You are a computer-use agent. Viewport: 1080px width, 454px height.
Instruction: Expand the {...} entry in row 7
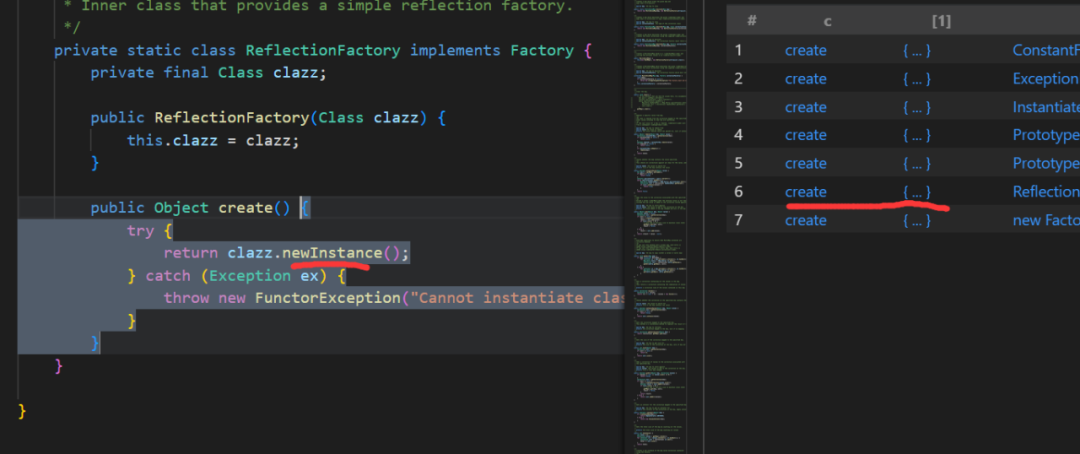click(917, 220)
